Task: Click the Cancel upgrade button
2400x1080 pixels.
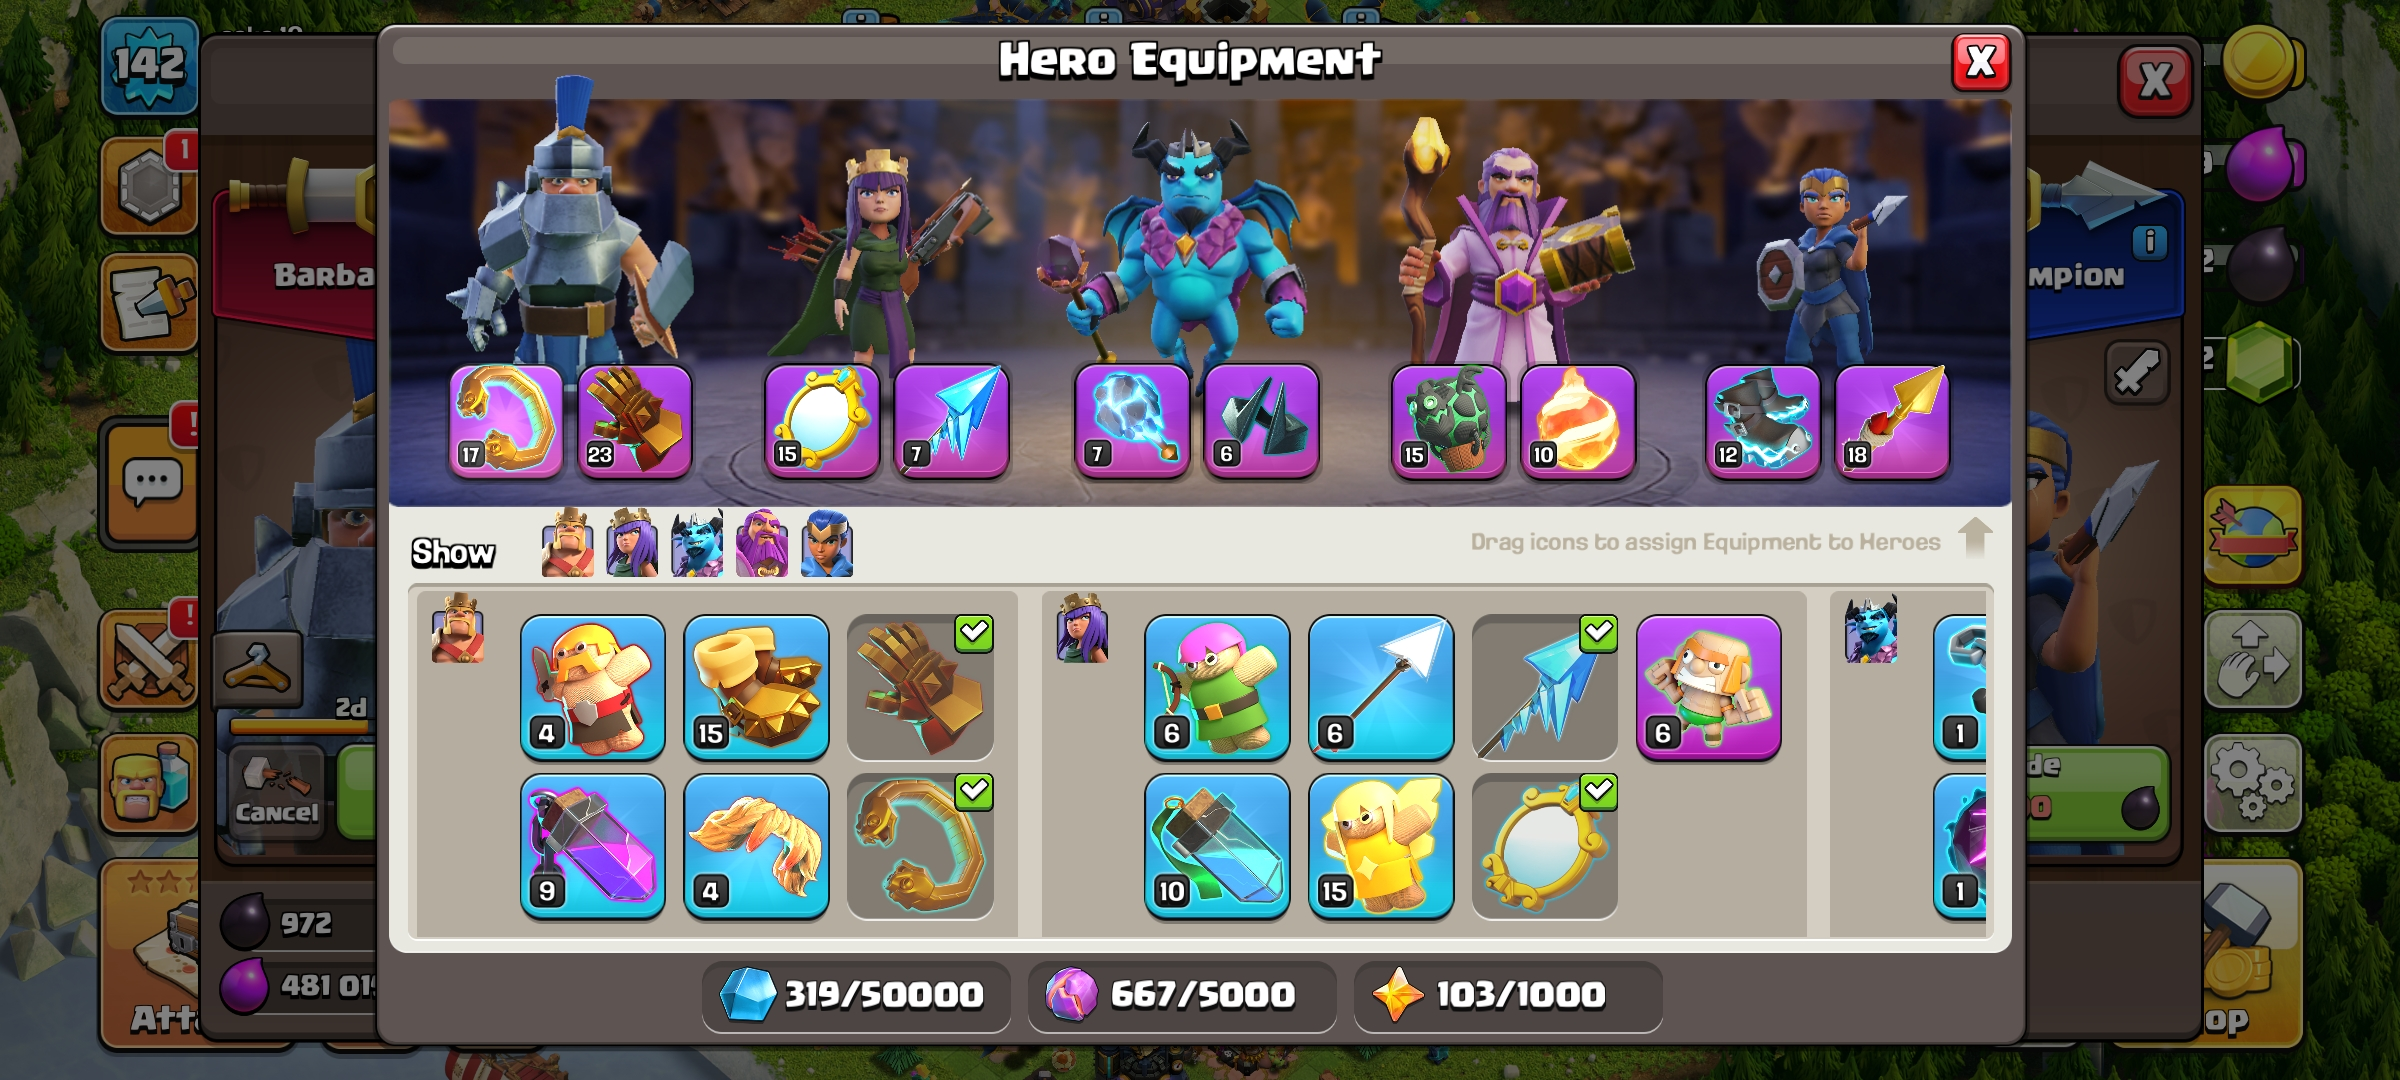Action: [x=276, y=792]
